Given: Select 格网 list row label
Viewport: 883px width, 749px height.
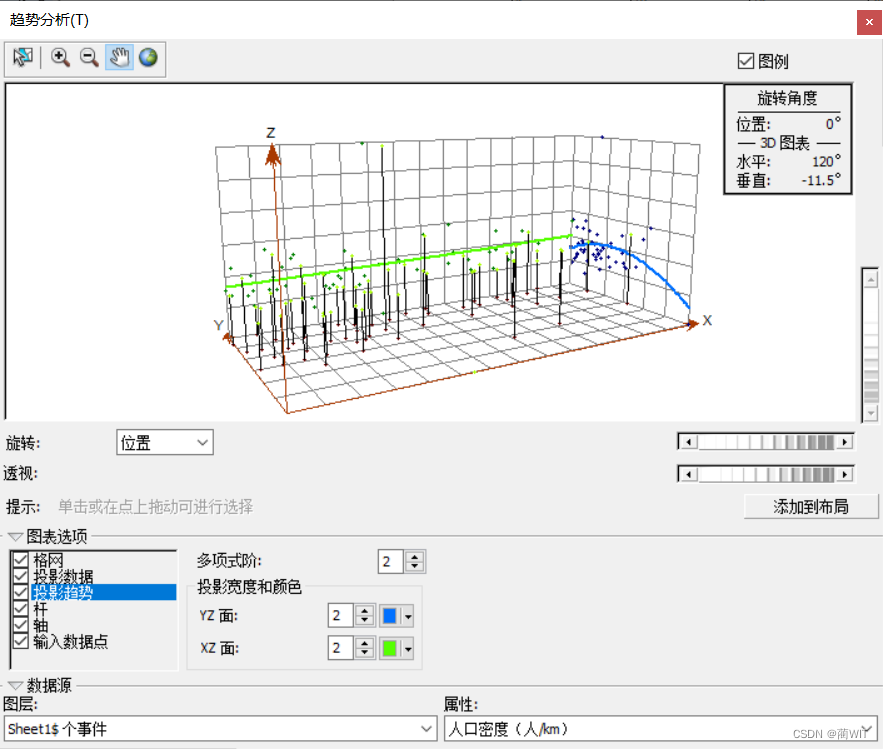Looking at the screenshot, I should [48, 560].
